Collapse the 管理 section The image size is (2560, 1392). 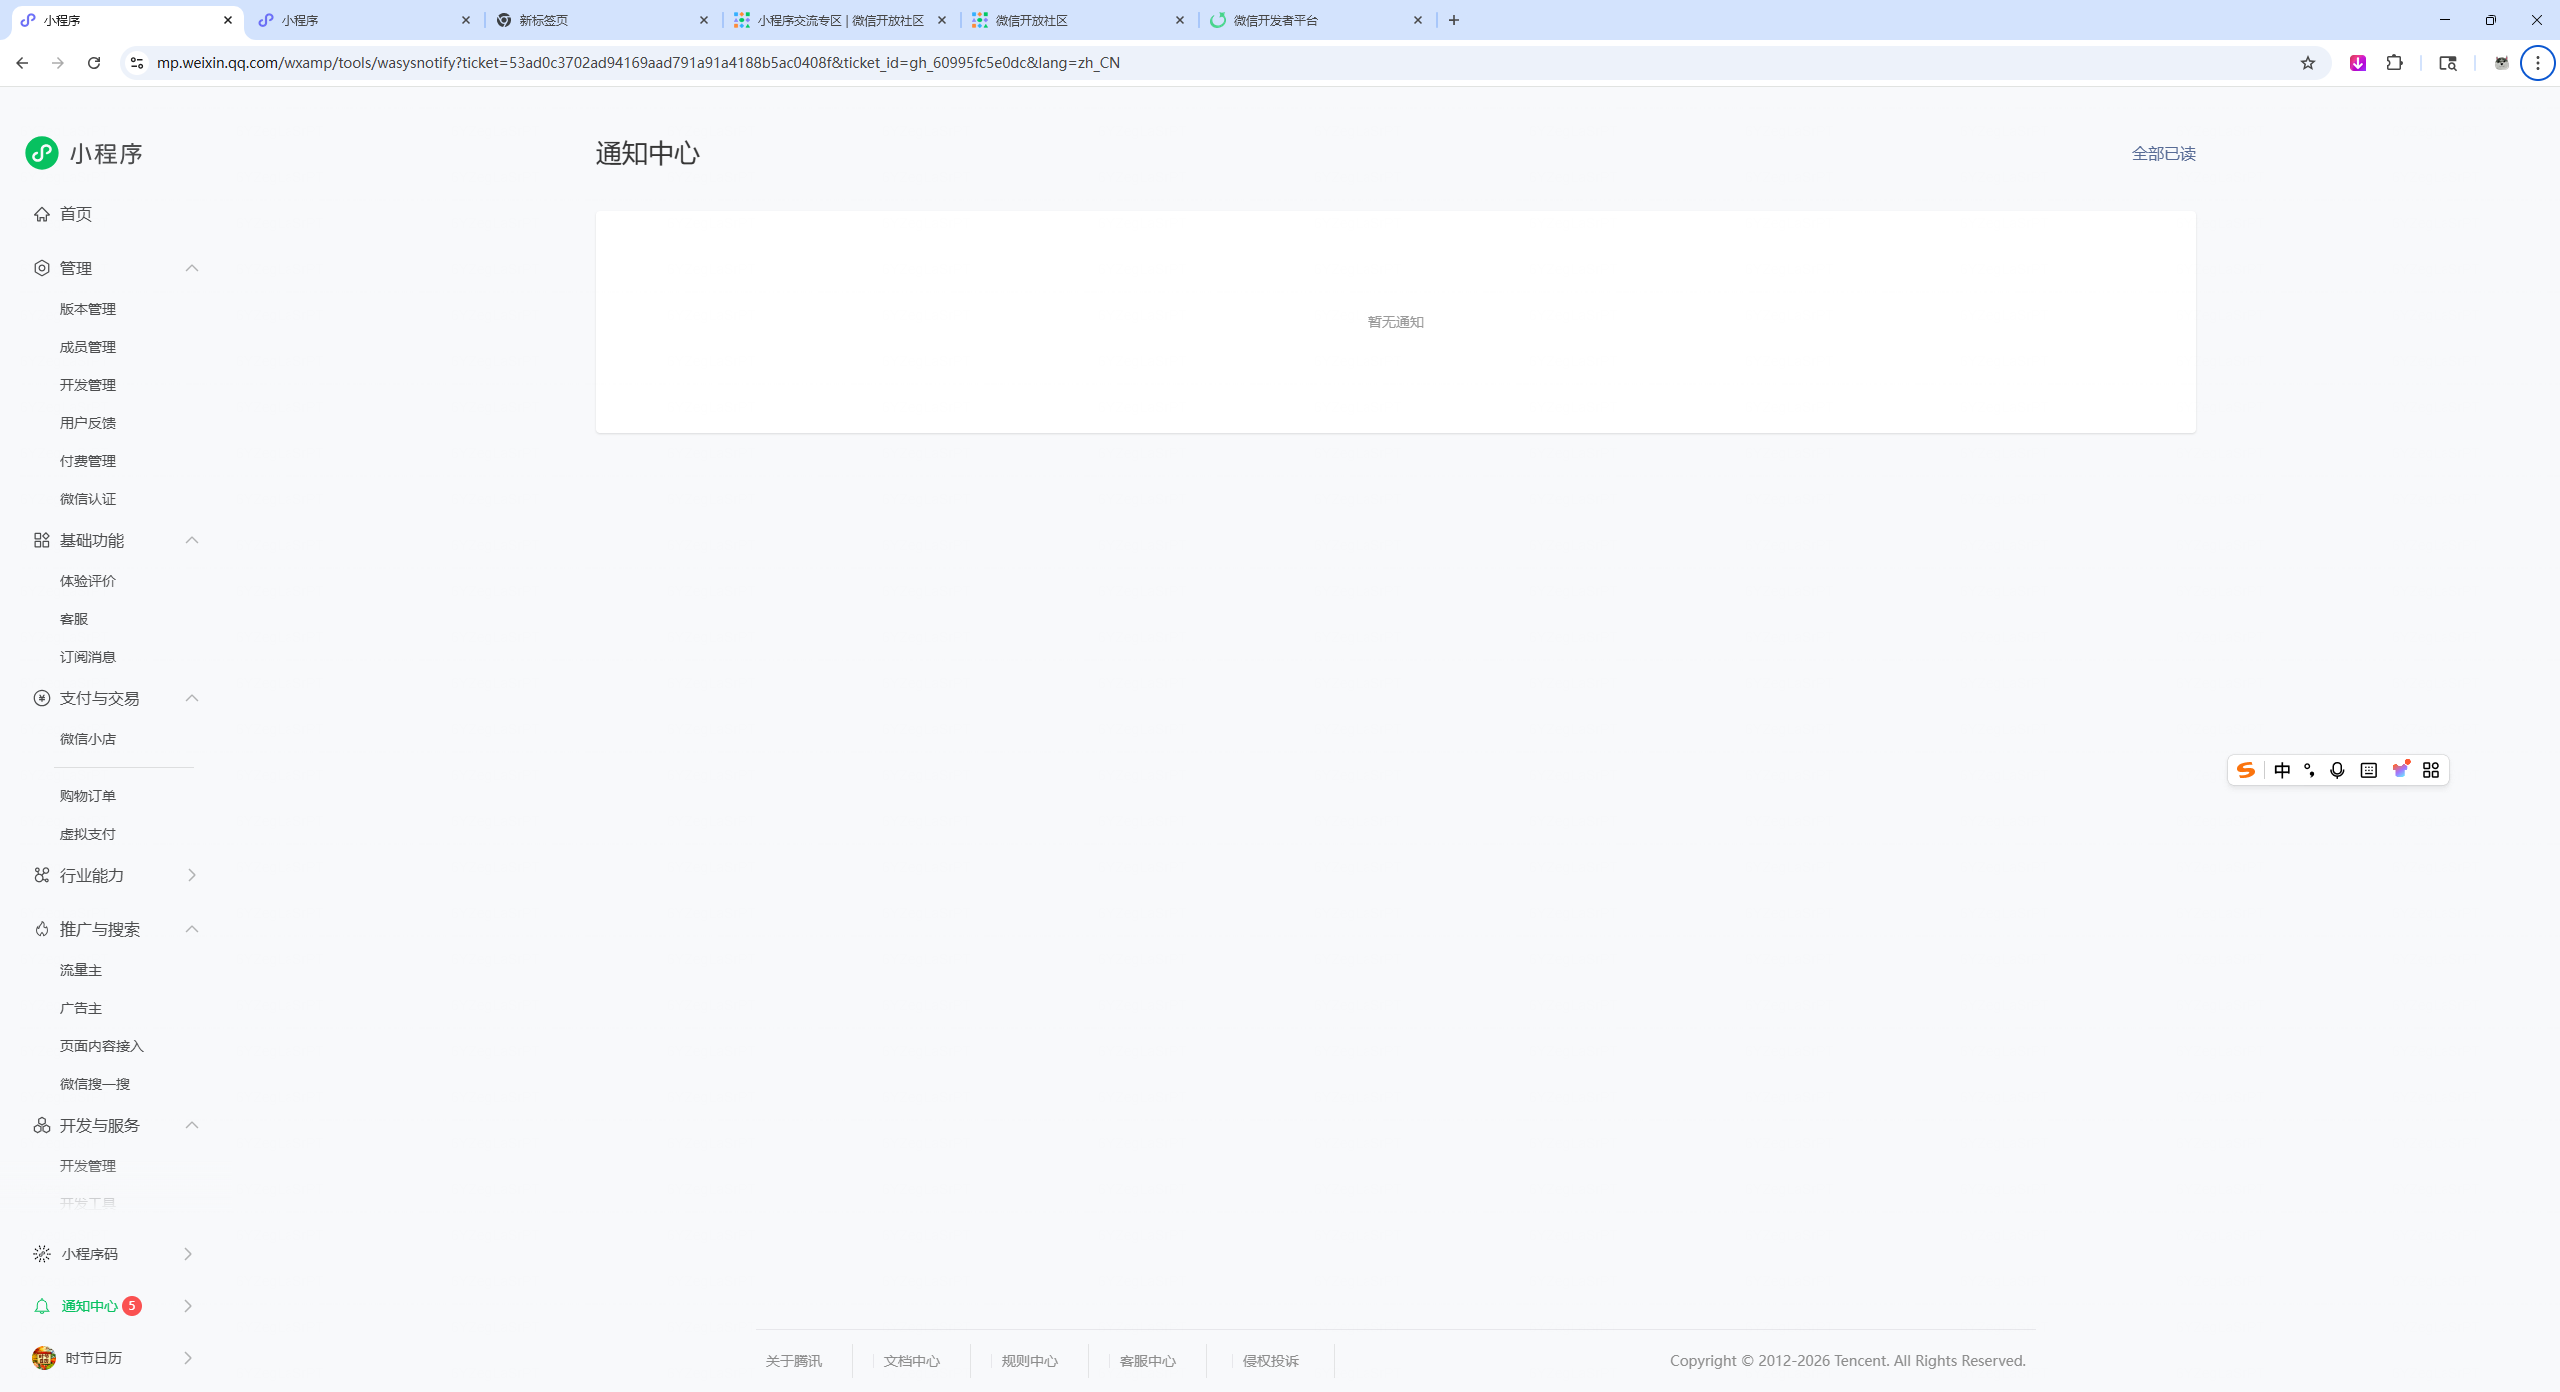[x=191, y=268]
